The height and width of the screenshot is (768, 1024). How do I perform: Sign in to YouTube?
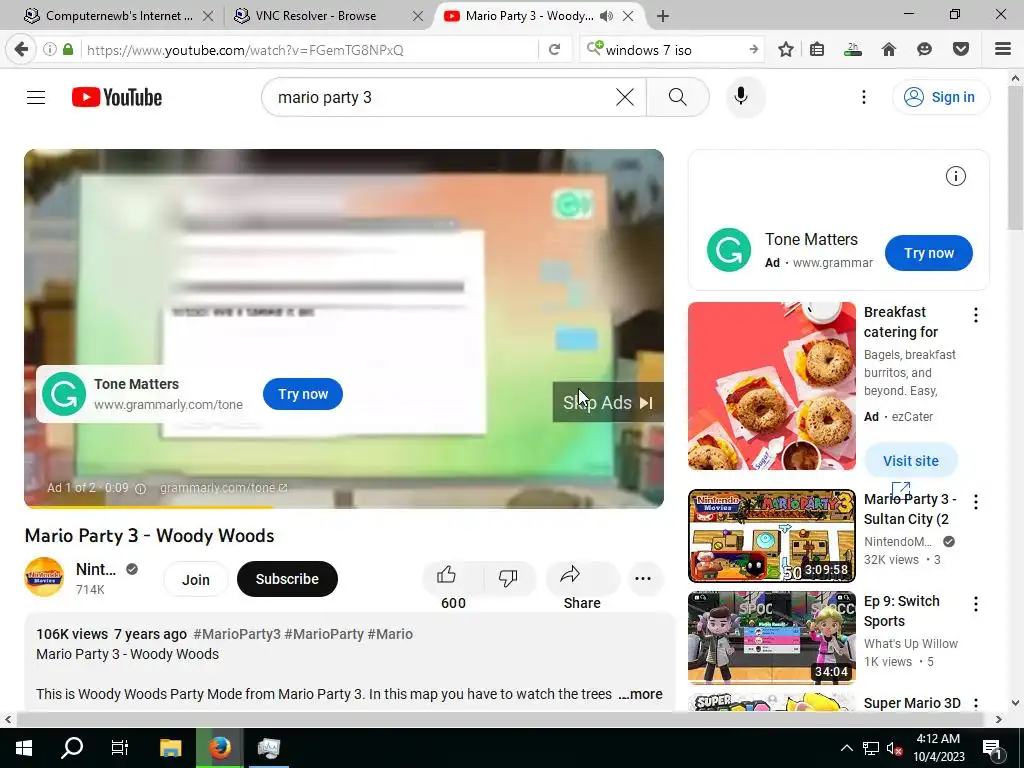click(x=941, y=97)
